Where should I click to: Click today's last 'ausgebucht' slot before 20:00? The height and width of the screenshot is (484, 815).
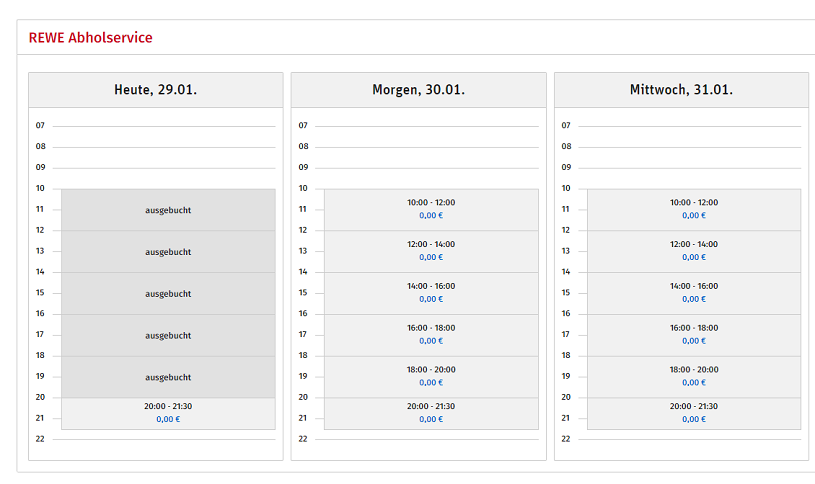click(x=168, y=377)
